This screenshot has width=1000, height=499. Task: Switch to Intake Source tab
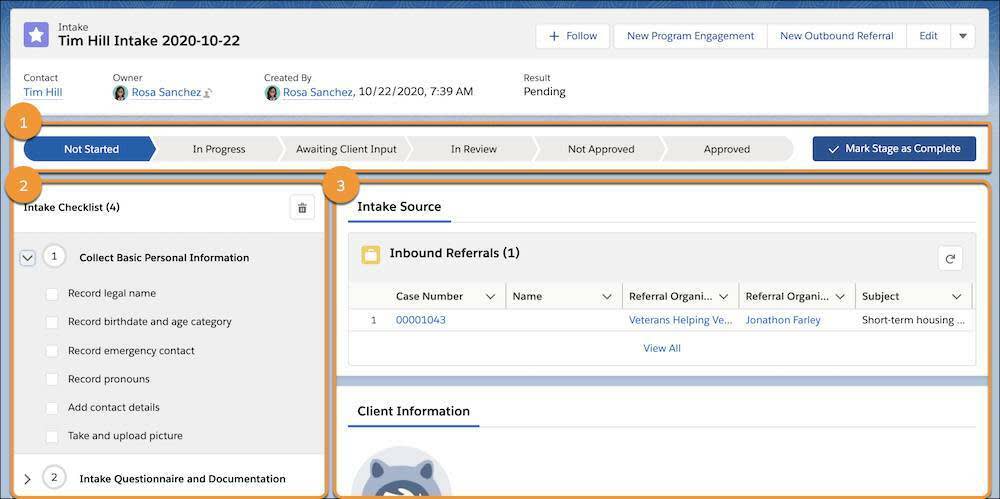[399, 207]
